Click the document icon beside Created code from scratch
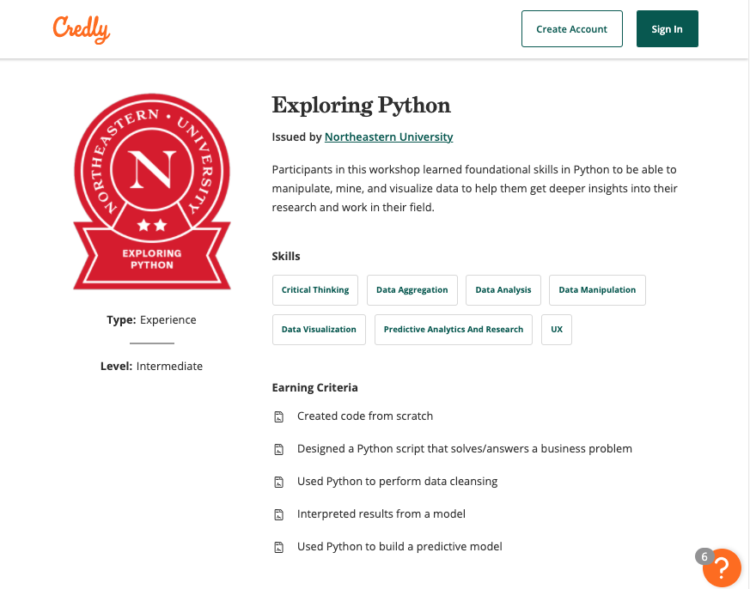The image size is (750, 589). click(x=279, y=417)
